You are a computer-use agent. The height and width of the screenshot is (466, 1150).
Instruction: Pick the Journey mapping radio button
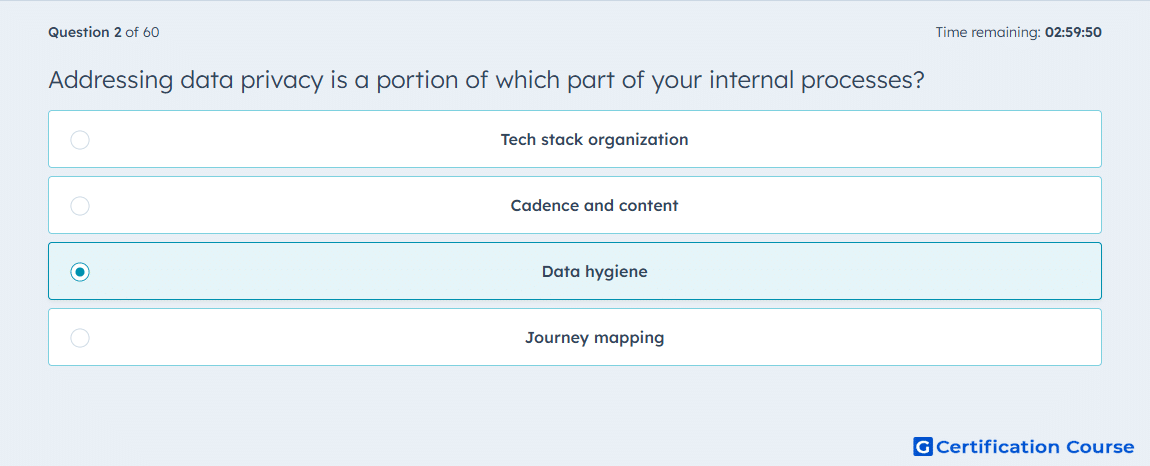80,338
